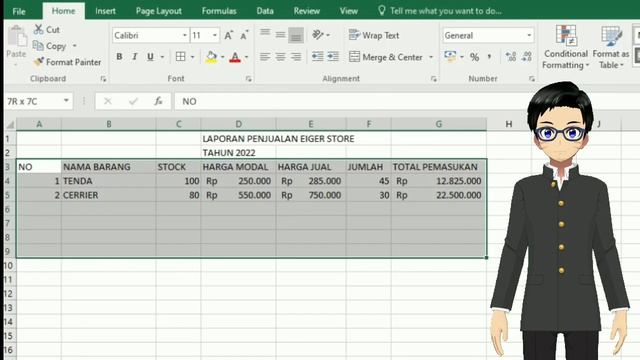Switch to the Insert tab
Viewport: 640px width, 360px height.
[x=105, y=11]
